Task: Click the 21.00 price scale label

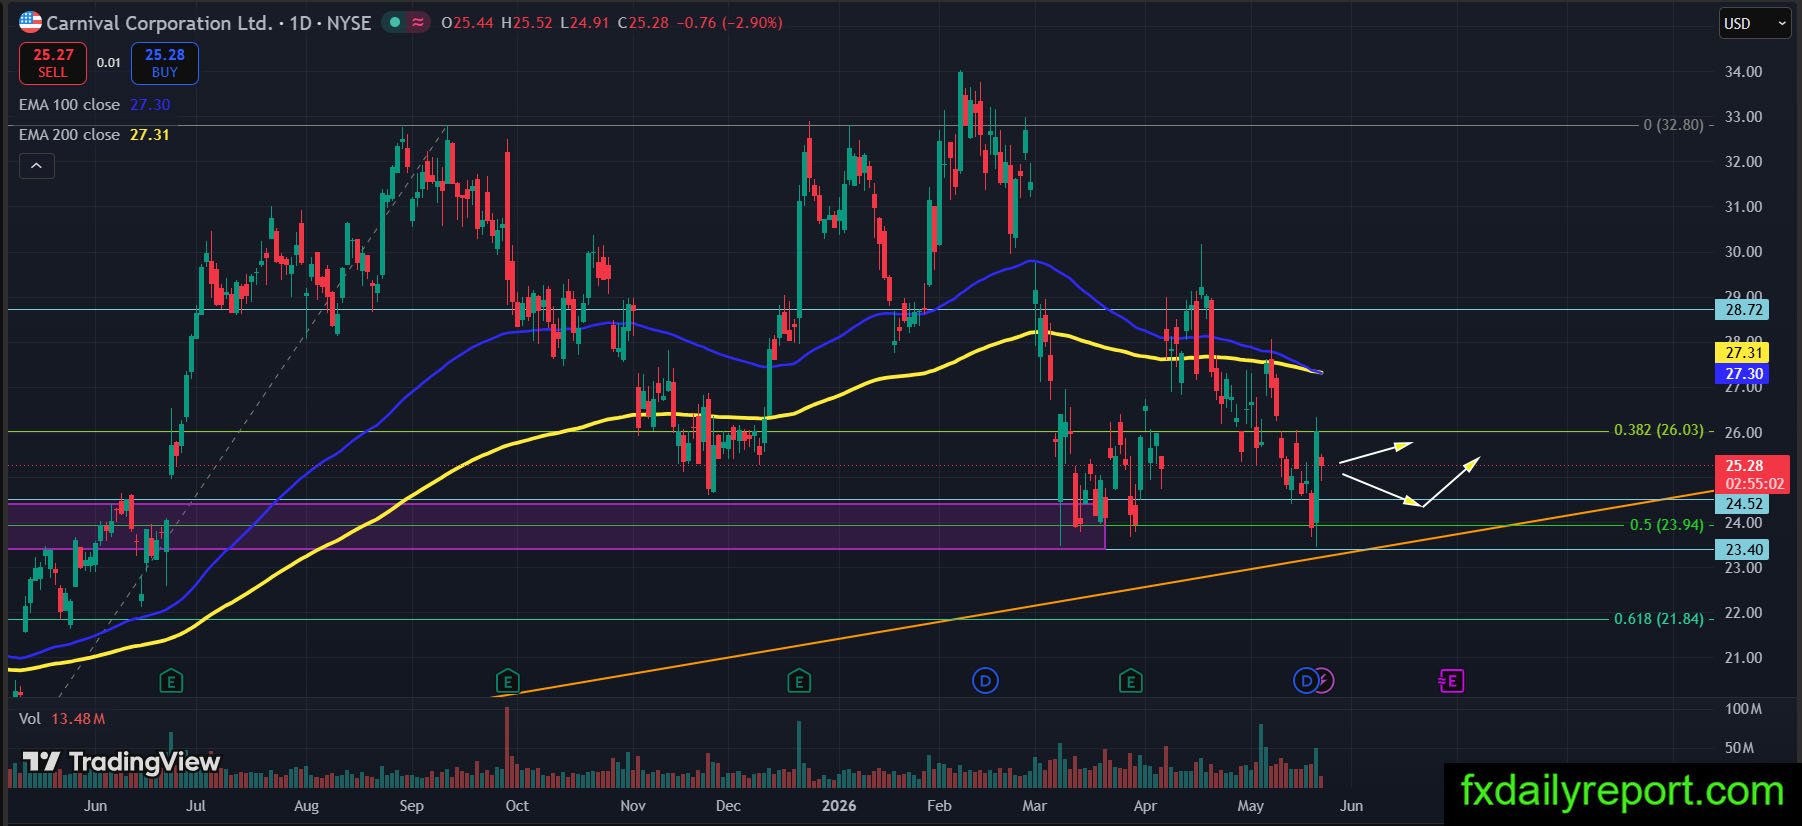Action: click(x=1743, y=658)
